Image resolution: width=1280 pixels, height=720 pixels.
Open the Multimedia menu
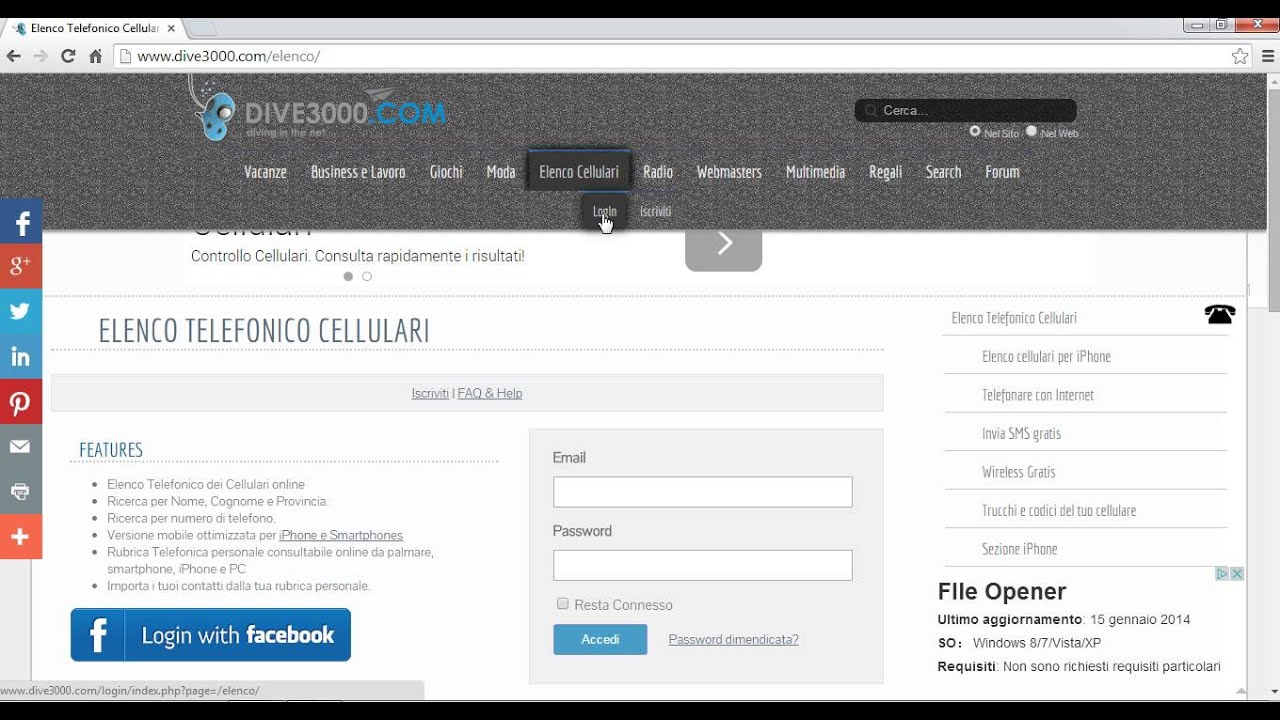815,172
